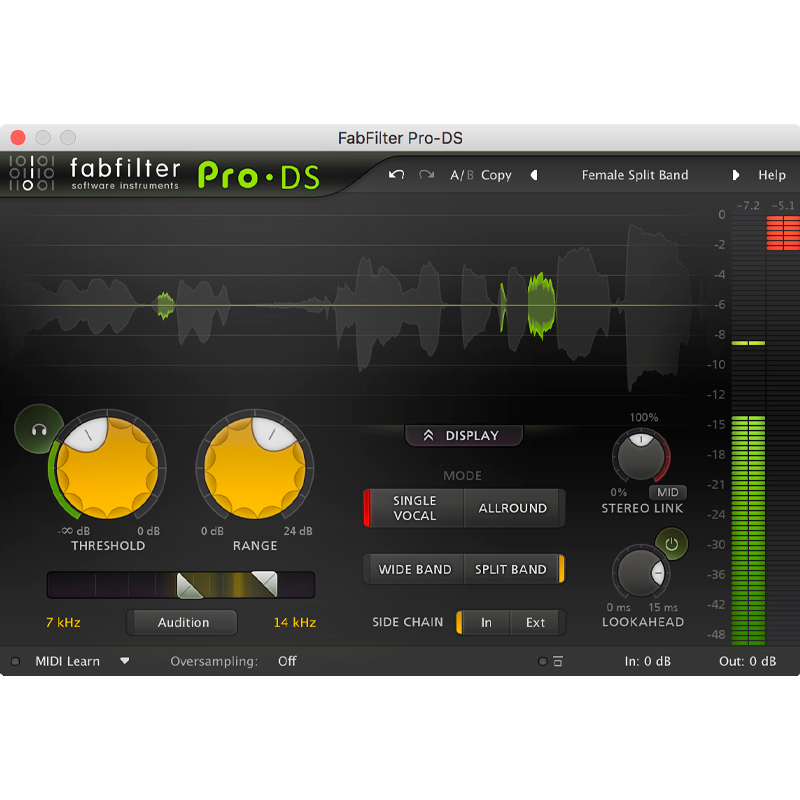
Task: Click the redo arrow icon
Action: [427, 175]
